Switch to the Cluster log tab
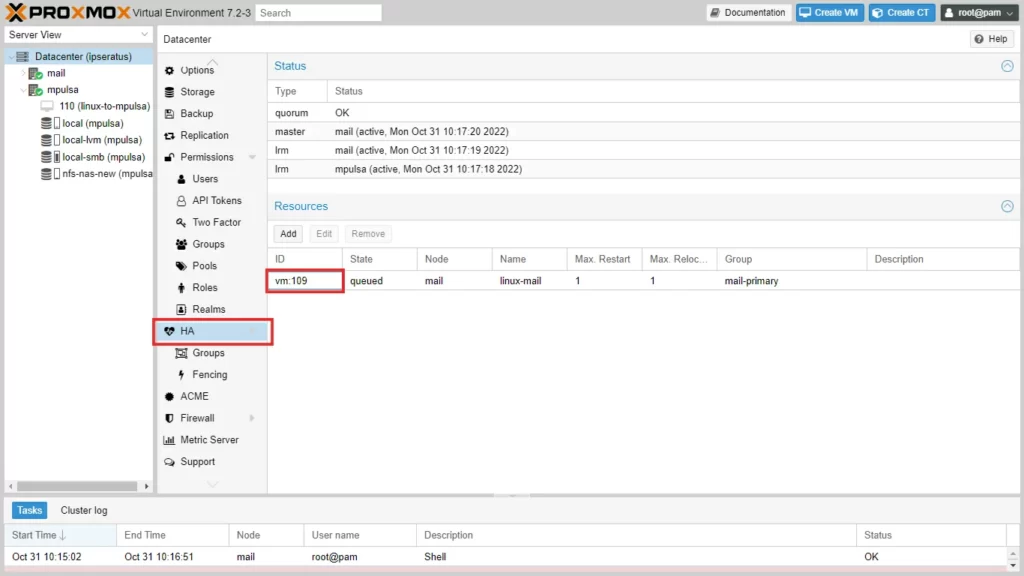1024x576 pixels. click(84, 510)
